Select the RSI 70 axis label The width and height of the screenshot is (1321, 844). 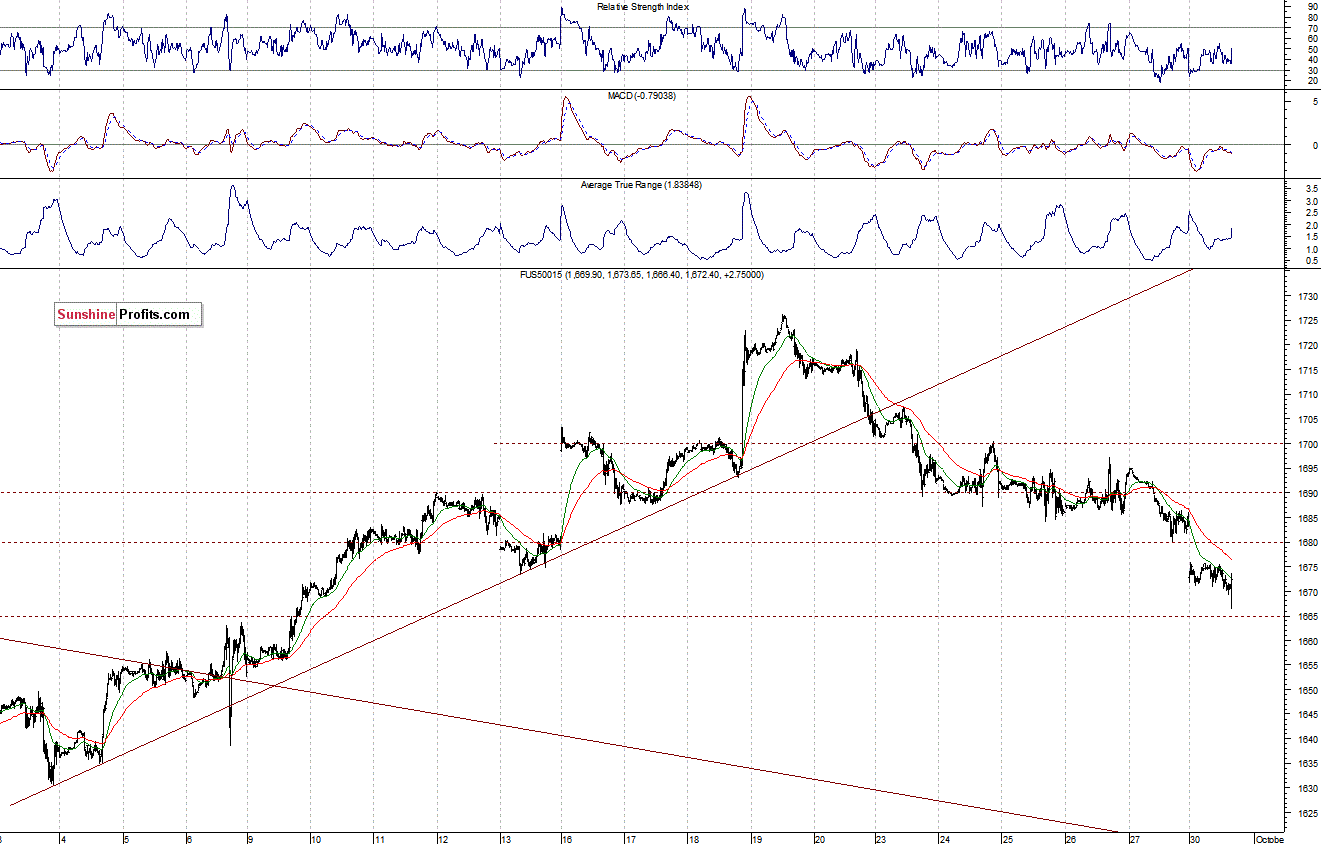pyautogui.click(x=1311, y=28)
